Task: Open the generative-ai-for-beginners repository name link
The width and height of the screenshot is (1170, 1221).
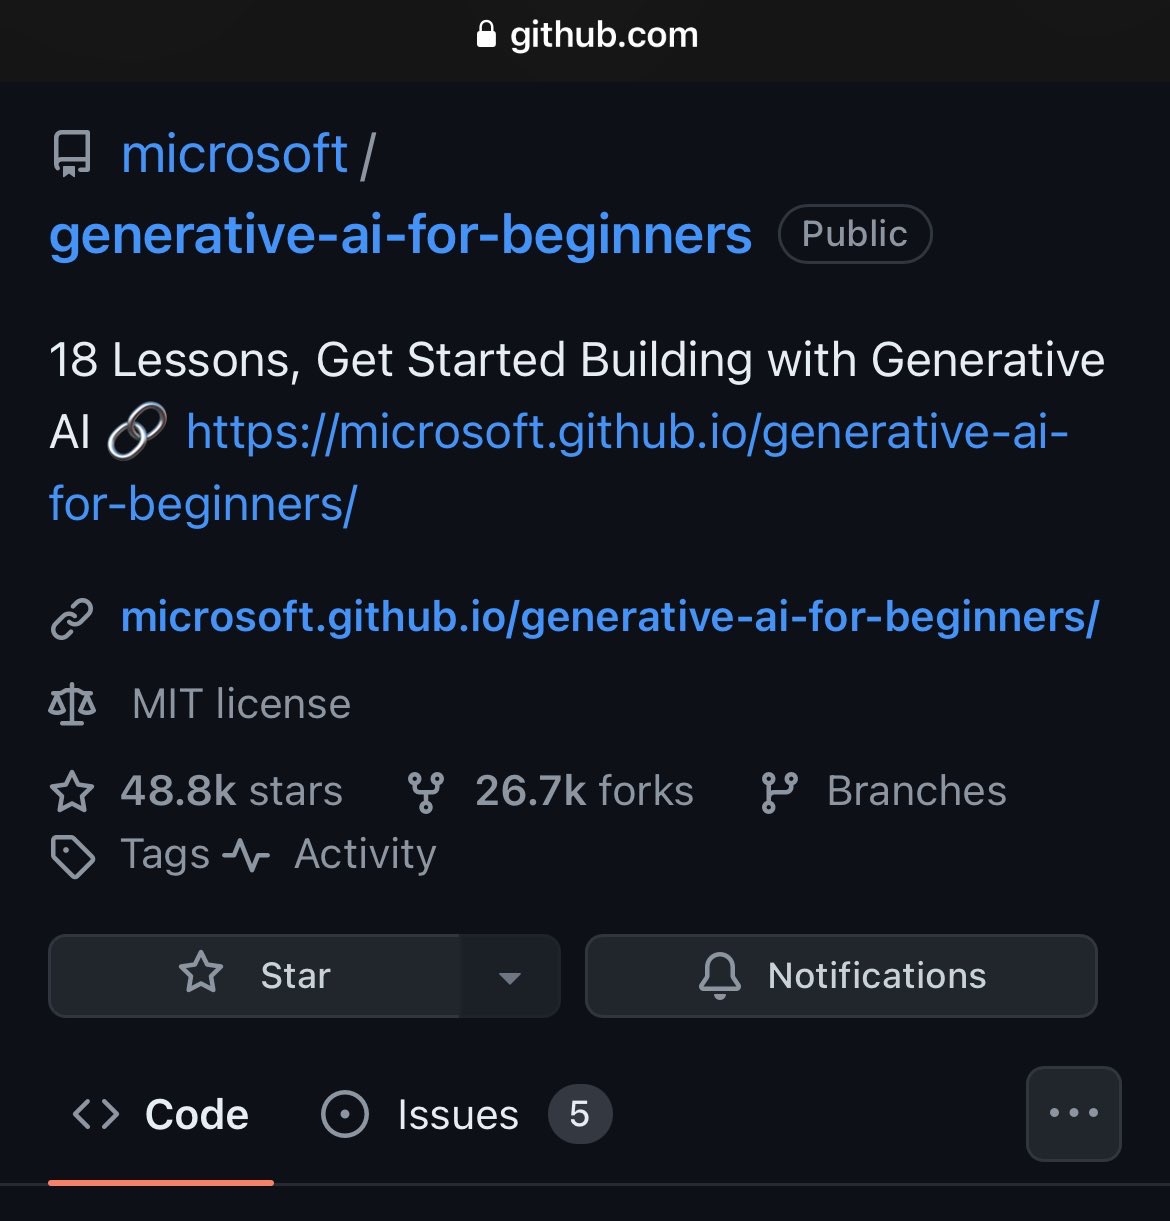Action: coord(400,235)
